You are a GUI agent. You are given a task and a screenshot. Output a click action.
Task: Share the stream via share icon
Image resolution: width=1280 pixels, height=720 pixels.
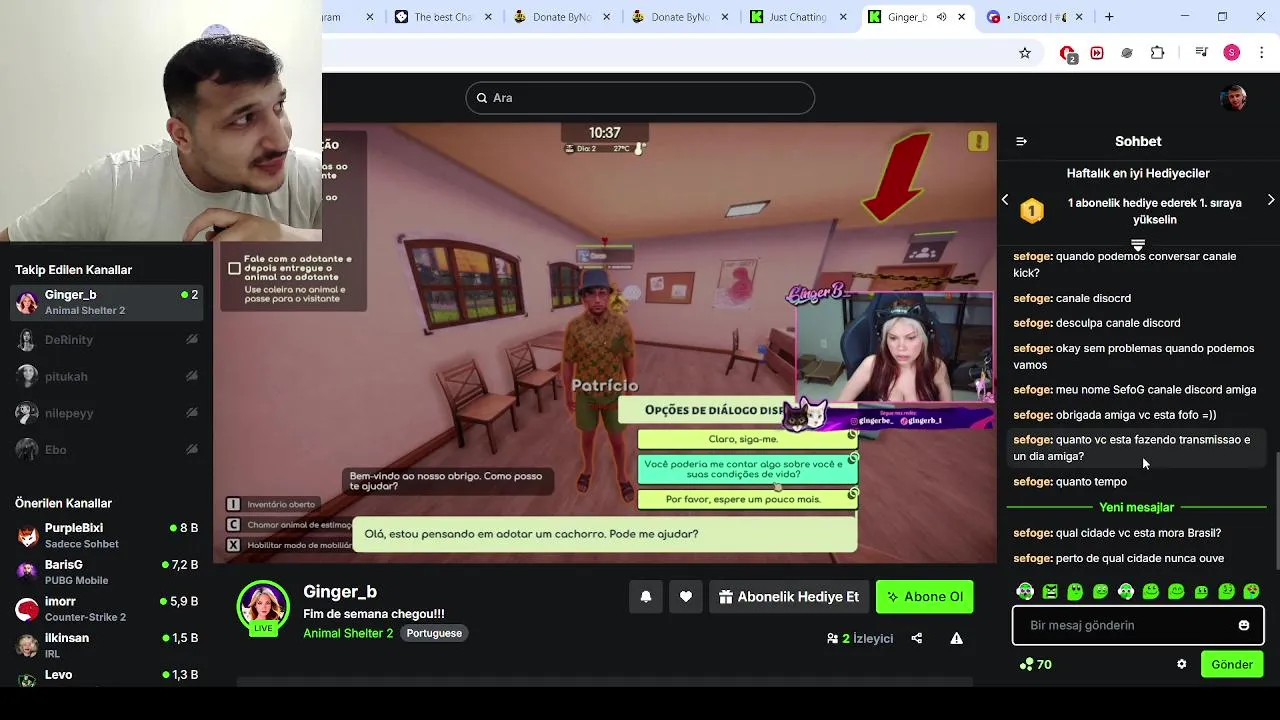[916, 638]
